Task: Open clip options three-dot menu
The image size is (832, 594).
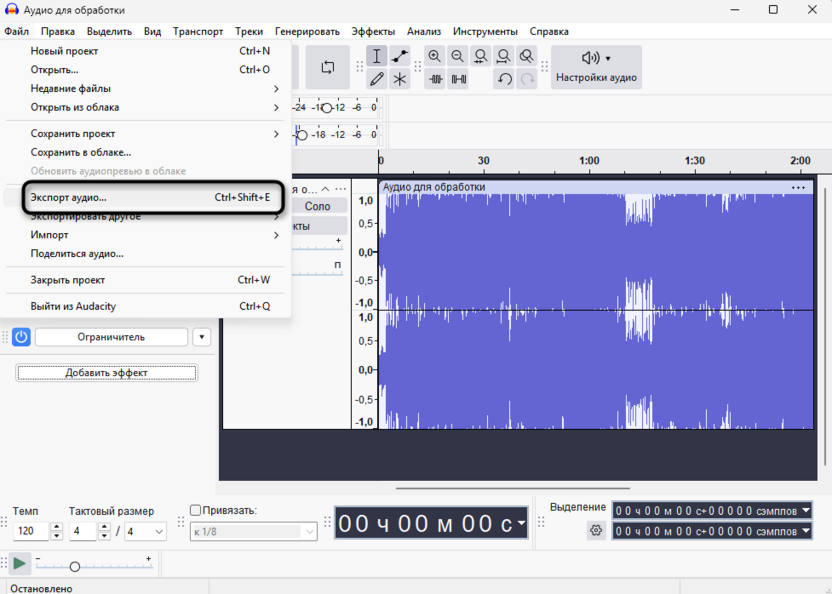Action: (798, 187)
